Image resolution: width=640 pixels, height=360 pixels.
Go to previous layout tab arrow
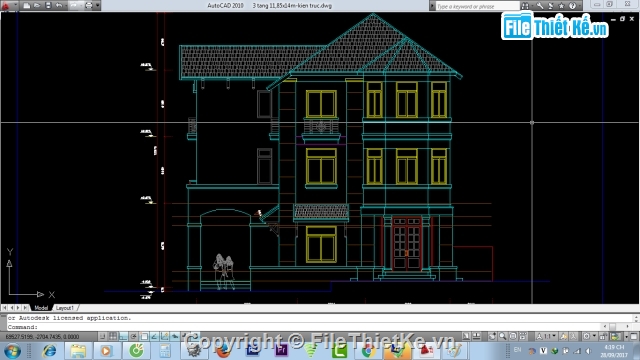point(11,308)
